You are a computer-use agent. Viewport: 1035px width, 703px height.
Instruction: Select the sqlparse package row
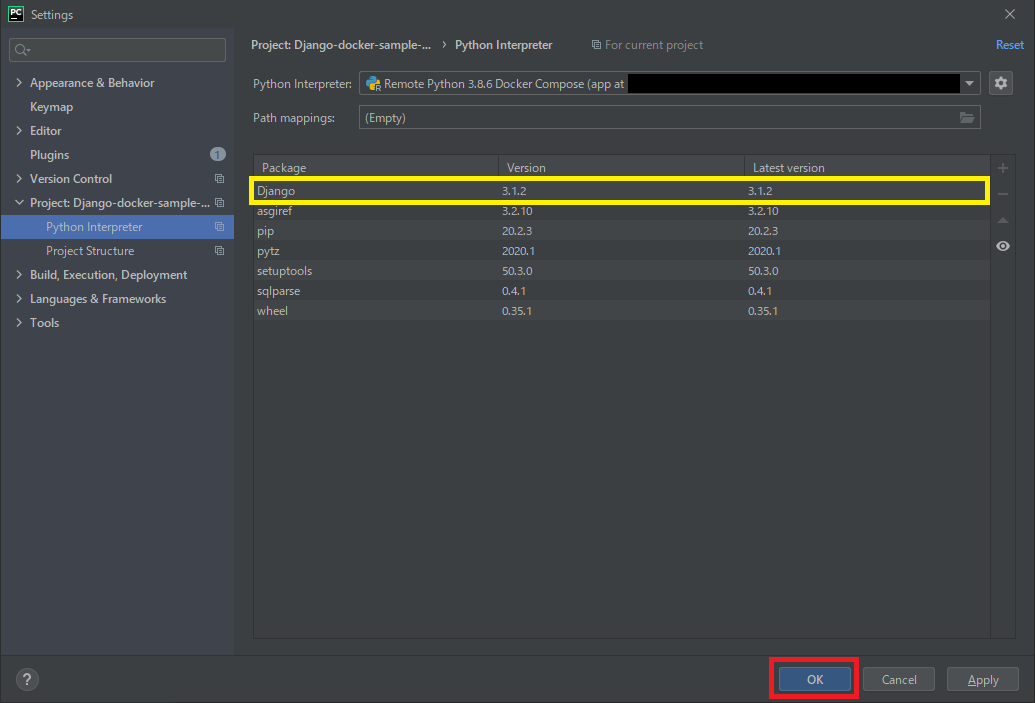point(621,291)
